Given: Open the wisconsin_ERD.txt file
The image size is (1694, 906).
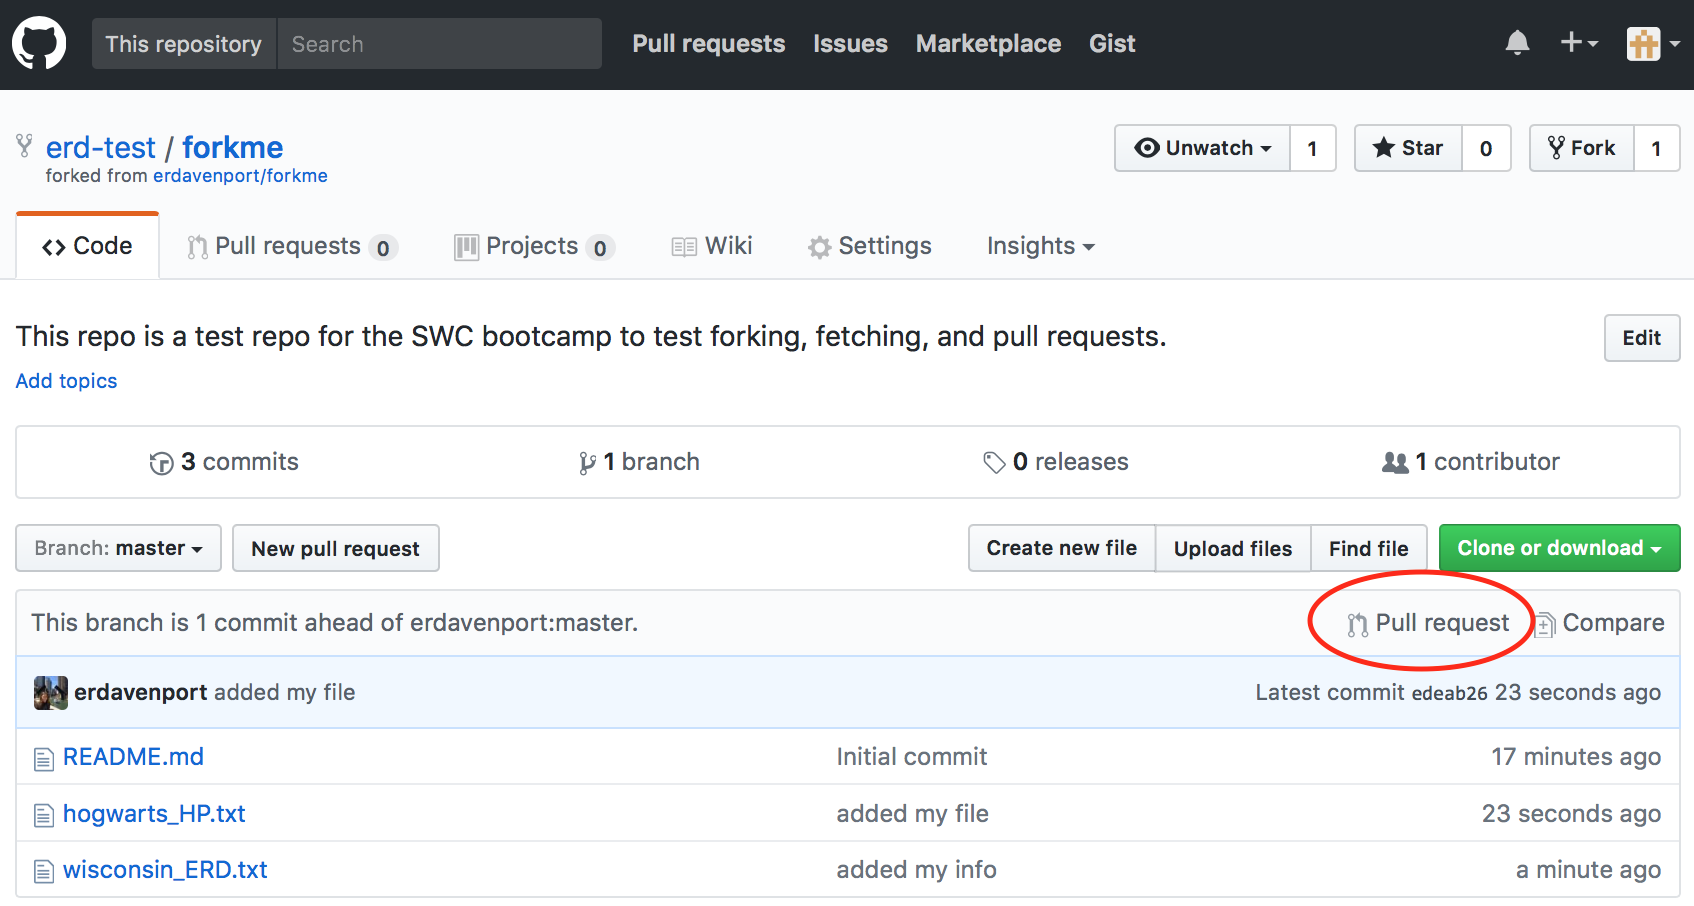Looking at the screenshot, I should (x=165, y=870).
